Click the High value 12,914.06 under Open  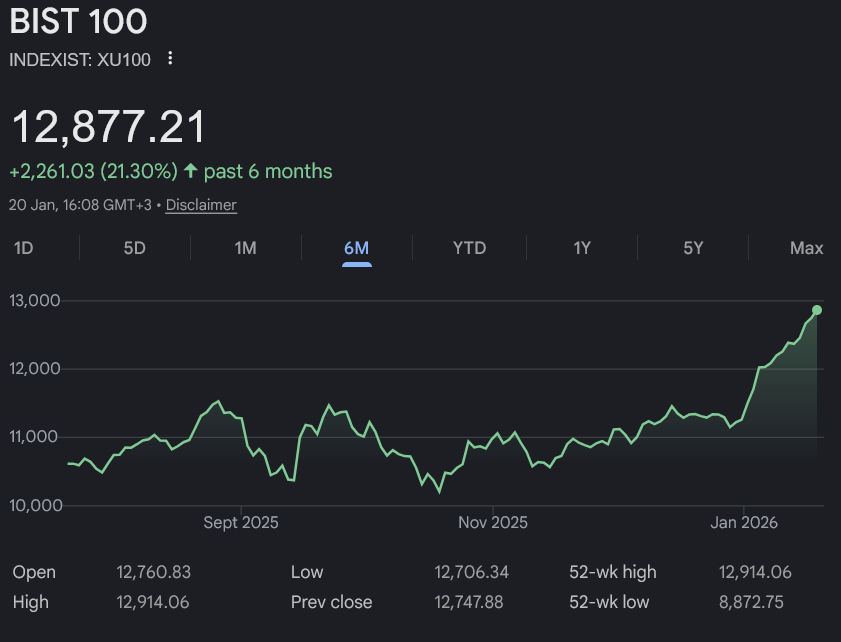coord(153,602)
